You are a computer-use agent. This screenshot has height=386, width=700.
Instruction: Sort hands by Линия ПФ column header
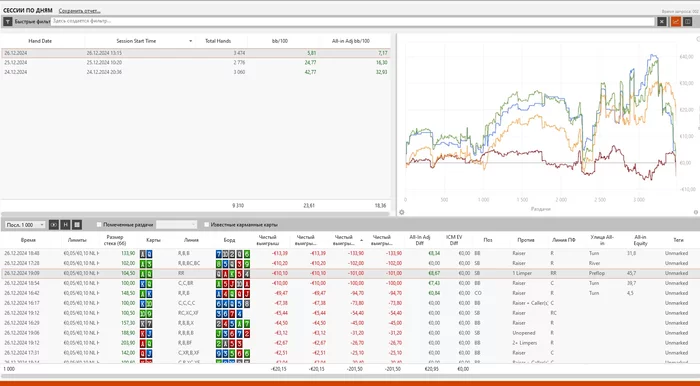click(563, 240)
